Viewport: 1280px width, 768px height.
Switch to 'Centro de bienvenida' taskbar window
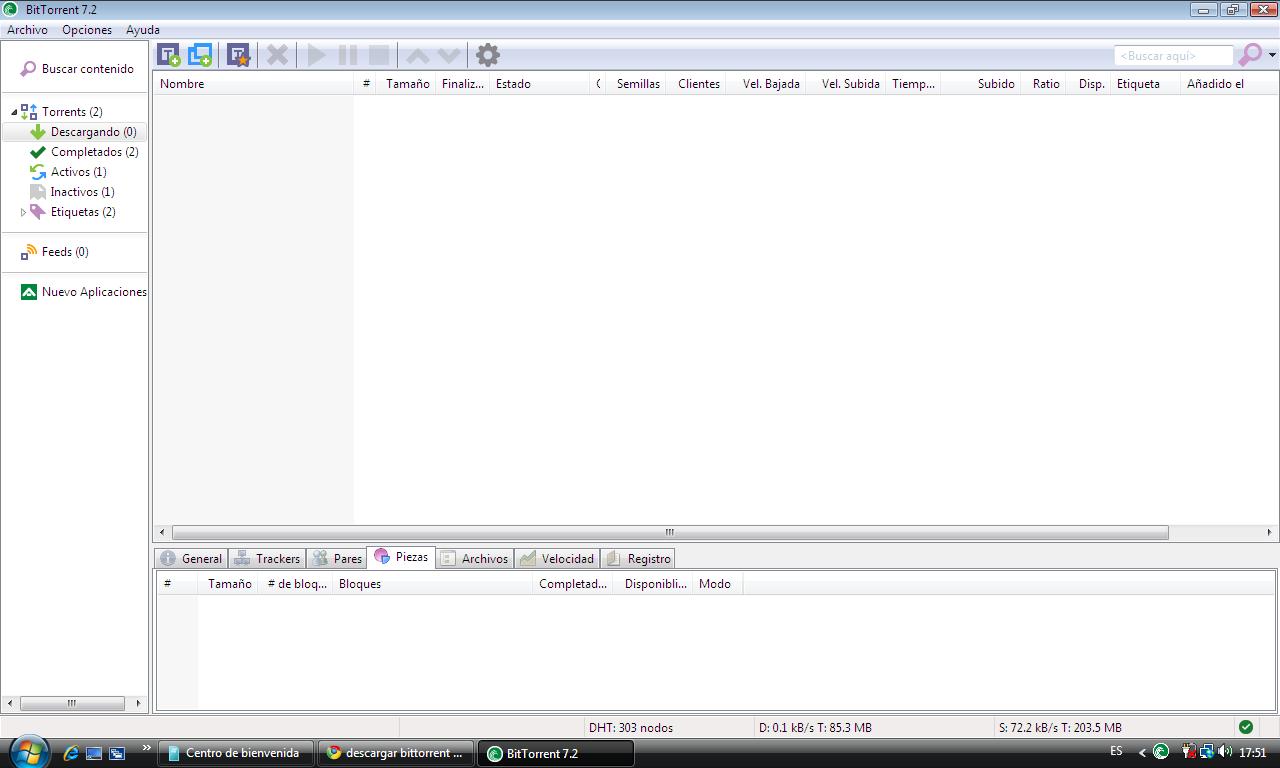[236, 753]
